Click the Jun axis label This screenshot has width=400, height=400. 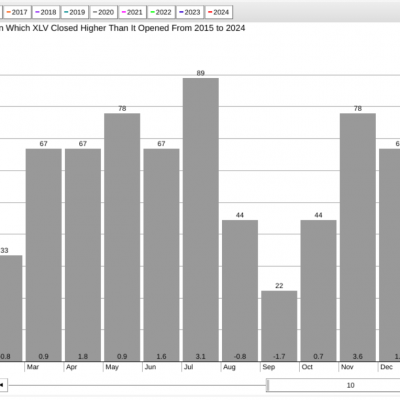pyautogui.click(x=150, y=367)
